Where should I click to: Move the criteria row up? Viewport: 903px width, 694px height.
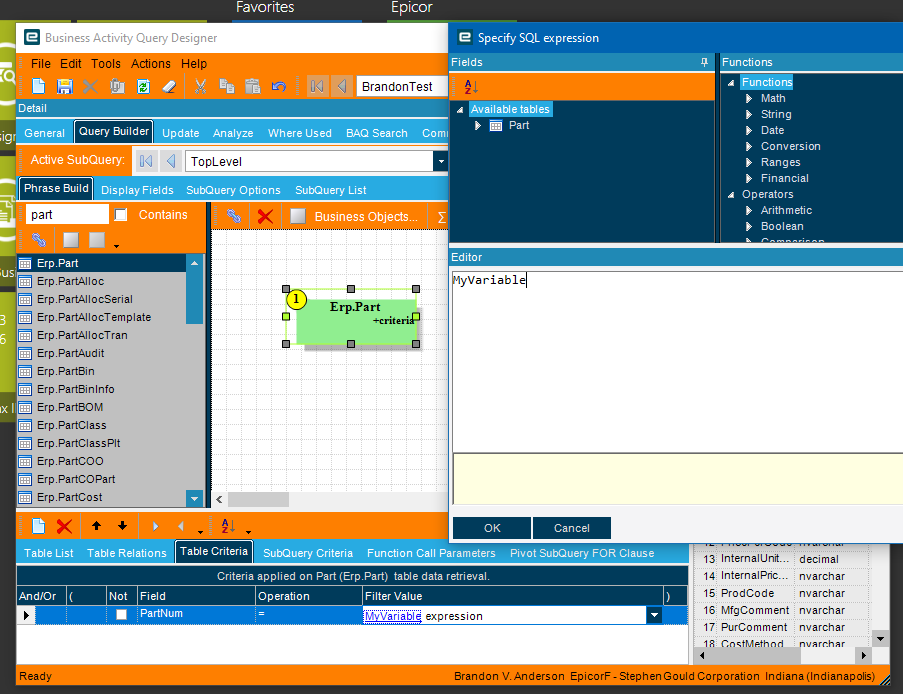96,526
